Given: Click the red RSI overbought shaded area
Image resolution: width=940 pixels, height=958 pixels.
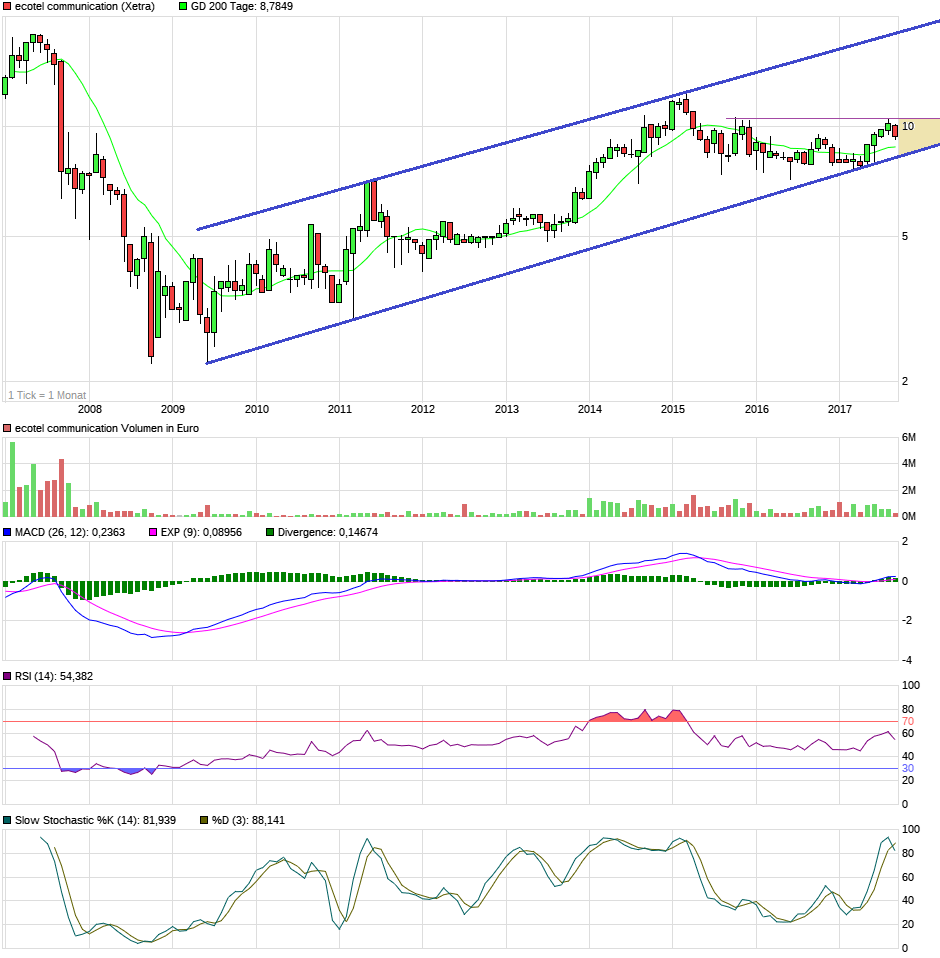Looking at the screenshot, I should coord(638,717).
